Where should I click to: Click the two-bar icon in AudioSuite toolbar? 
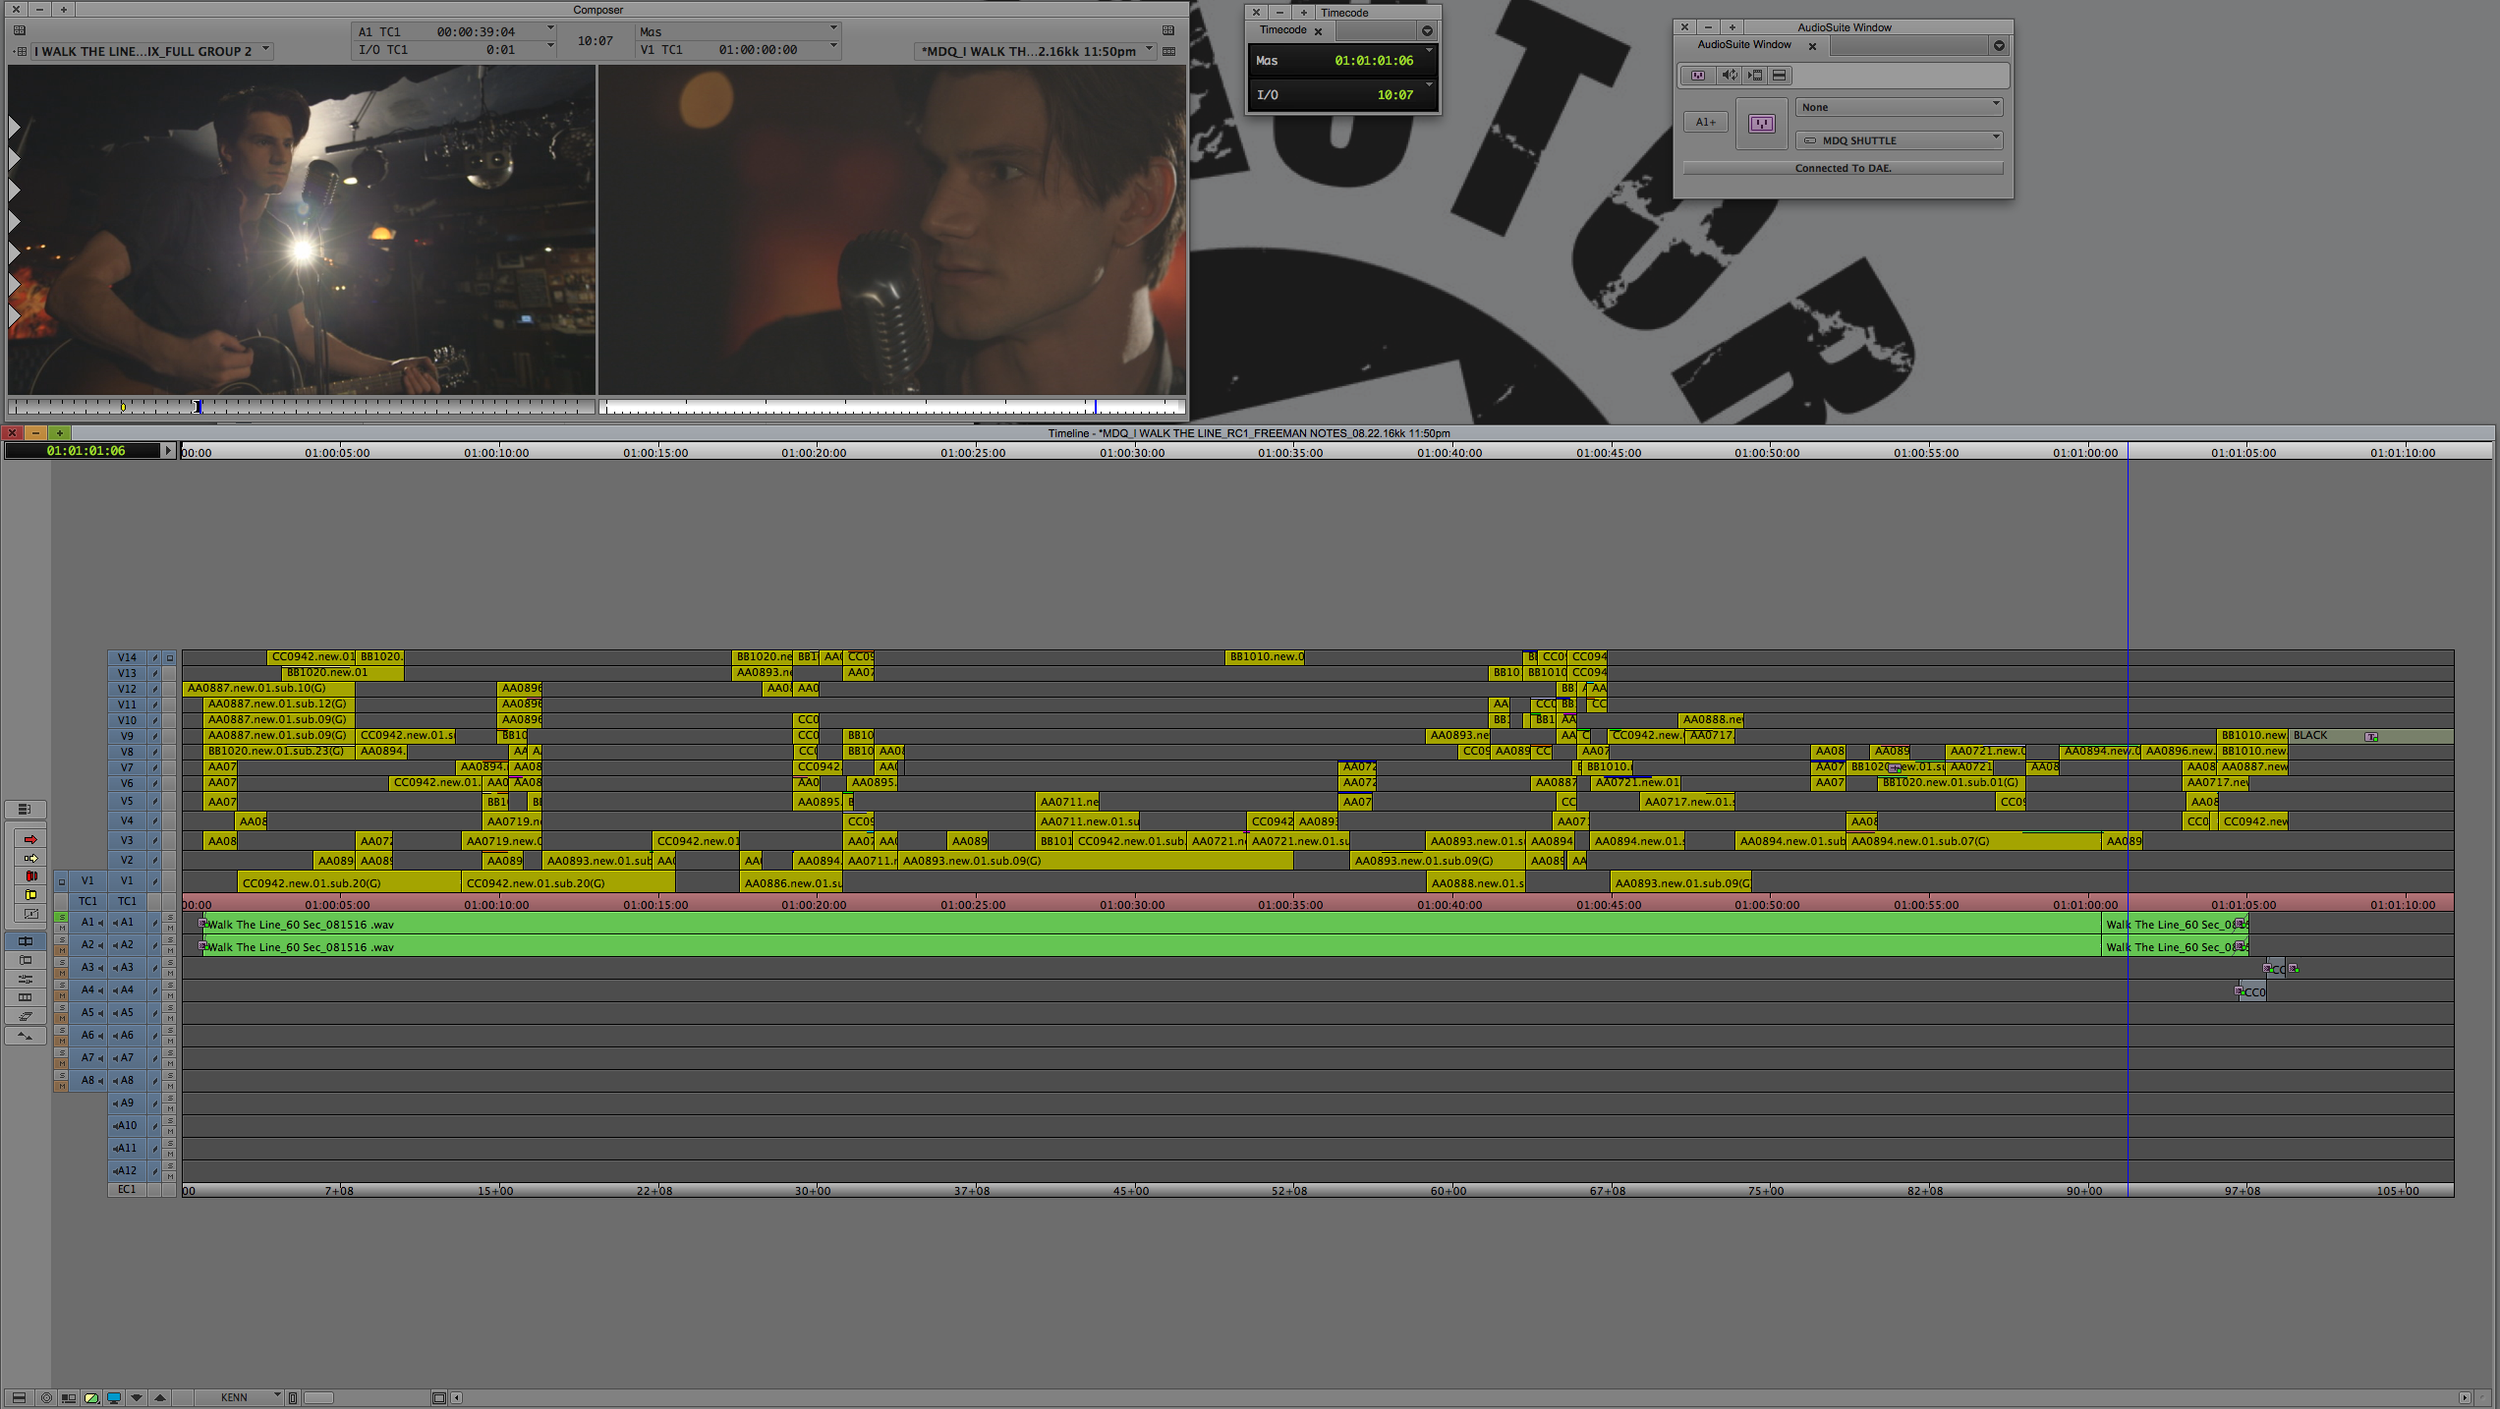point(1779,75)
